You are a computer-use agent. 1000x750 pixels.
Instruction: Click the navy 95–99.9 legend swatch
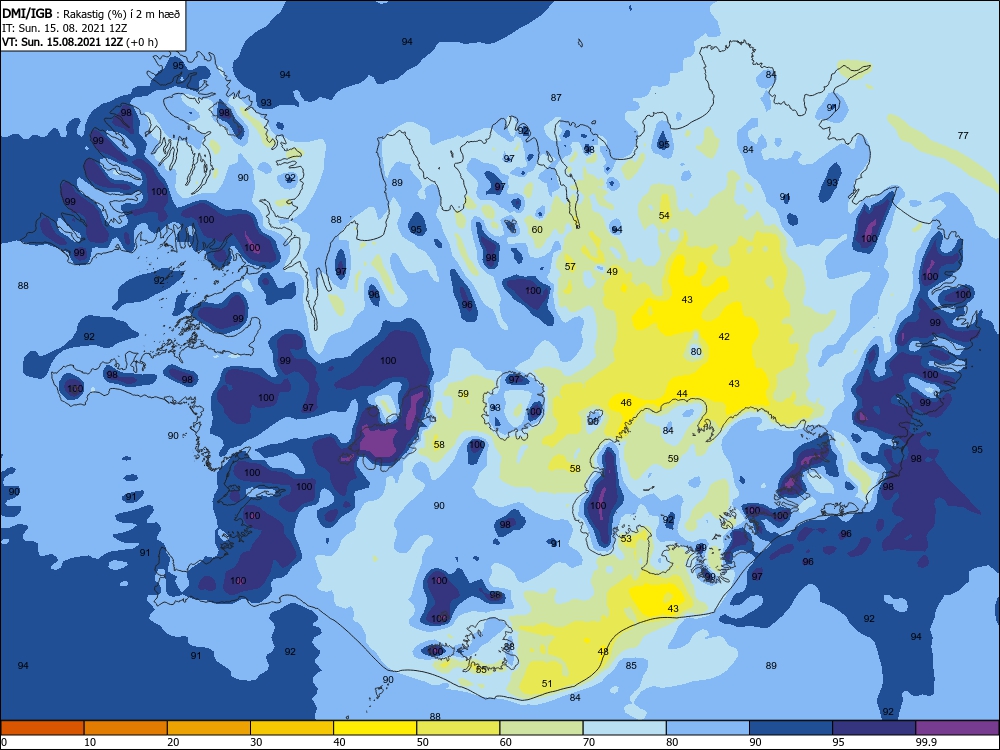tap(874, 728)
